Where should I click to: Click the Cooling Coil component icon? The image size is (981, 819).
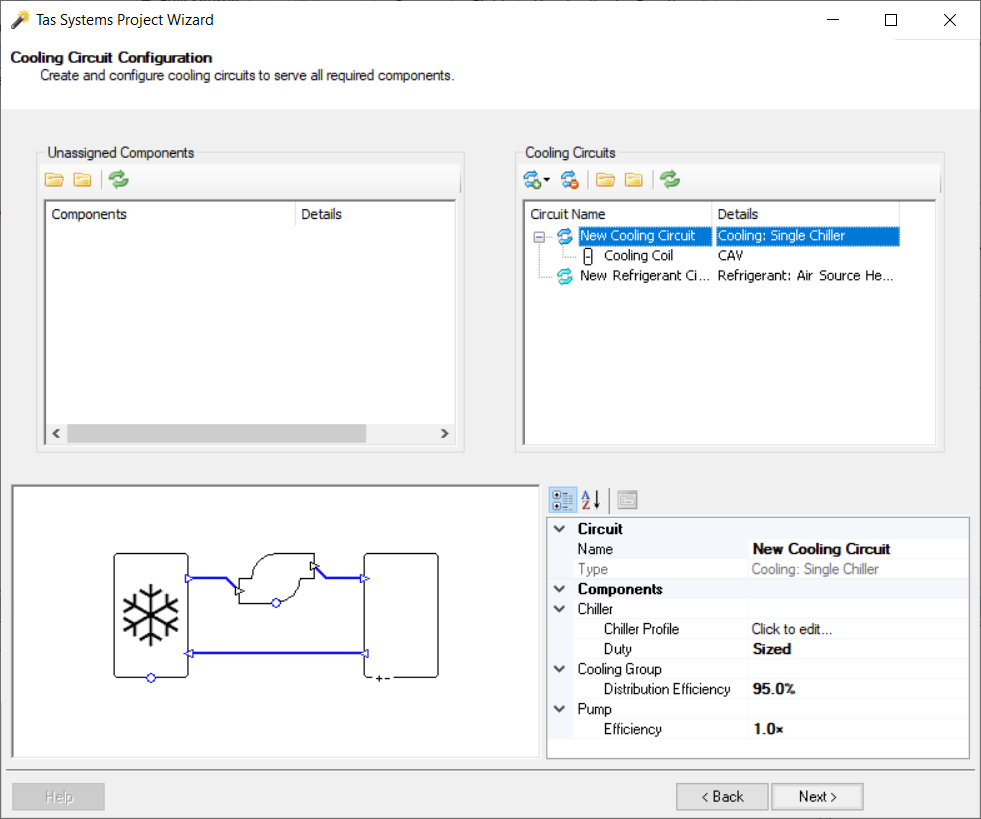click(588, 256)
